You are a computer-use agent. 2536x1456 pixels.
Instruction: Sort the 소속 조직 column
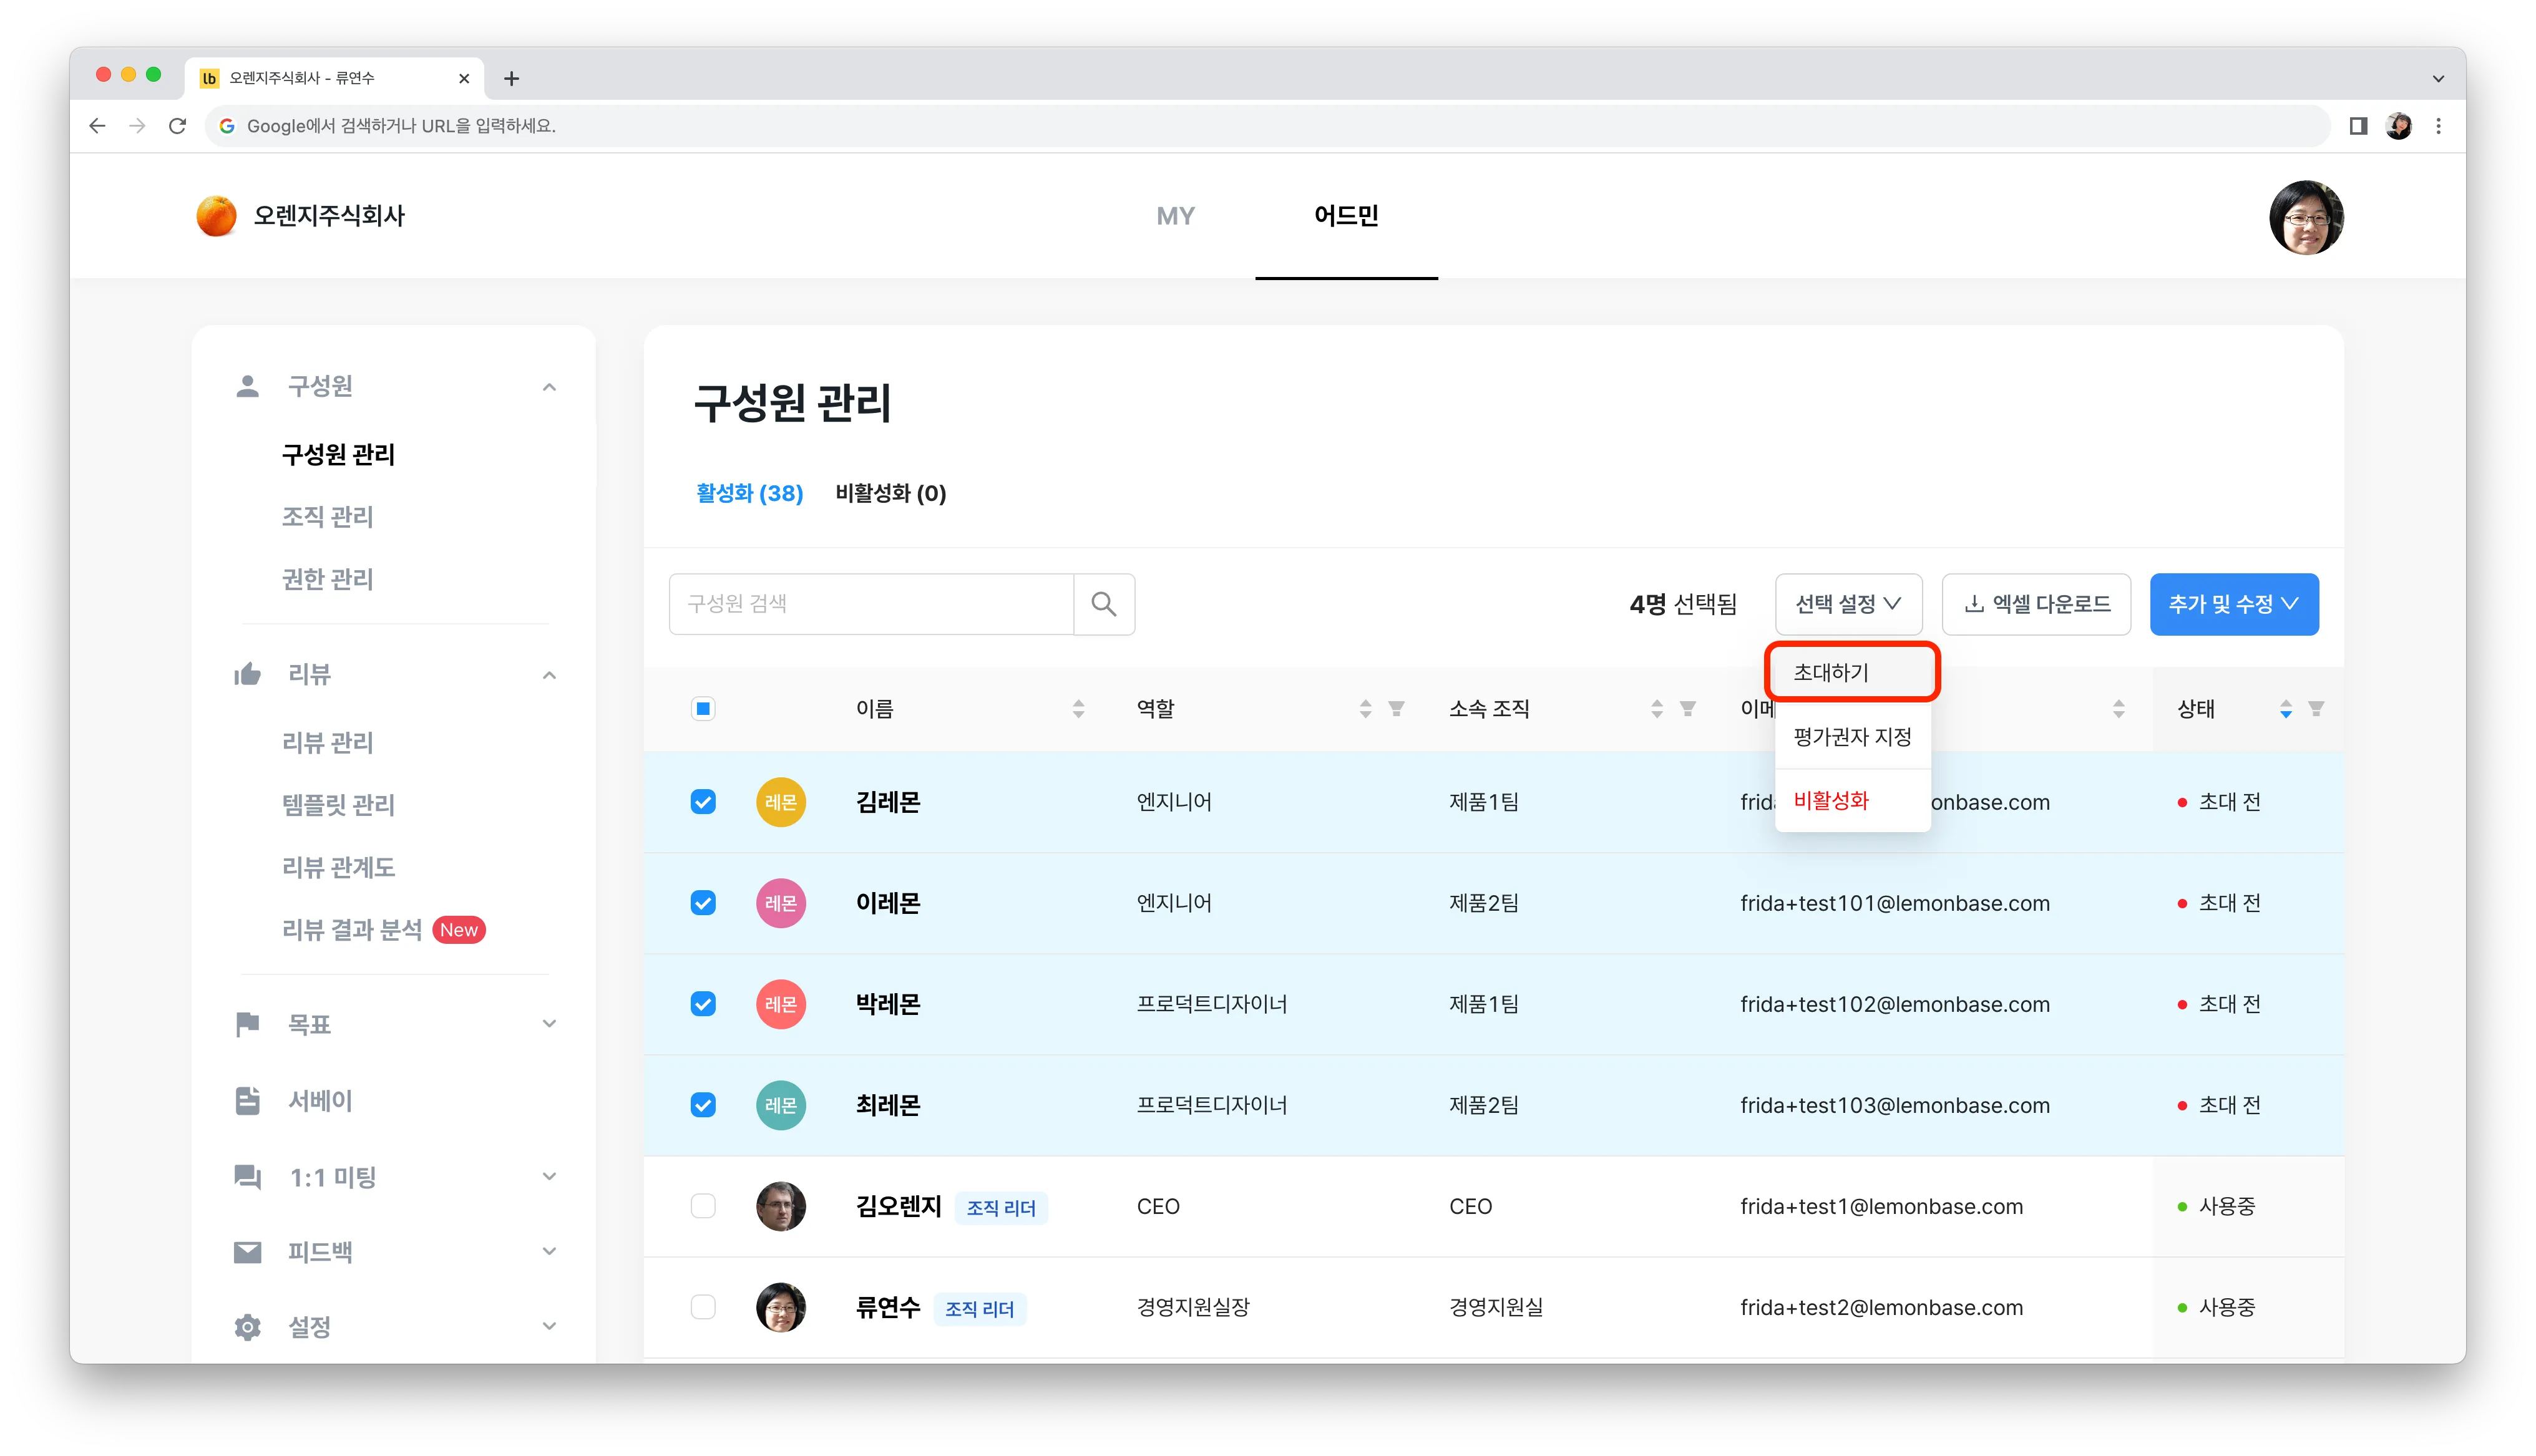(1657, 709)
